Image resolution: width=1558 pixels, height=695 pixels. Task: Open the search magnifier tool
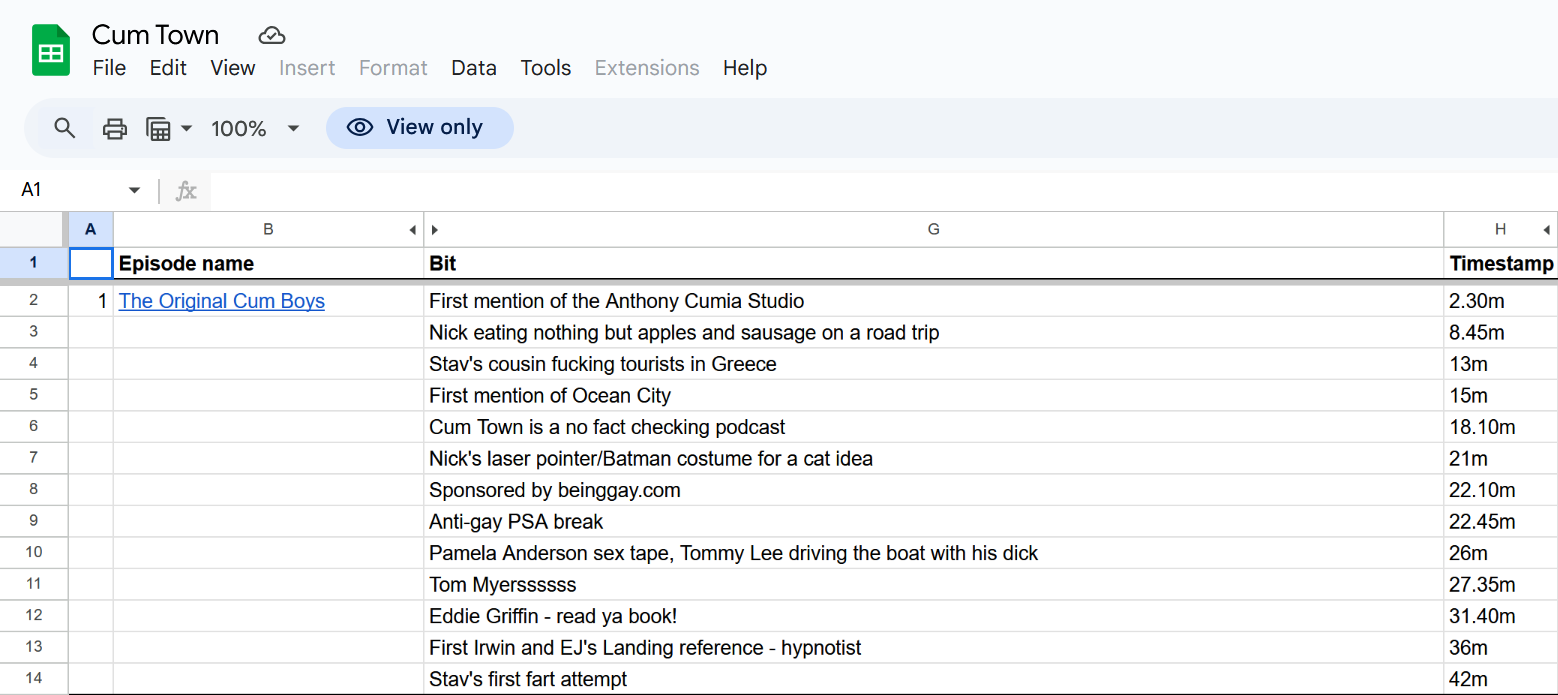pos(65,128)
